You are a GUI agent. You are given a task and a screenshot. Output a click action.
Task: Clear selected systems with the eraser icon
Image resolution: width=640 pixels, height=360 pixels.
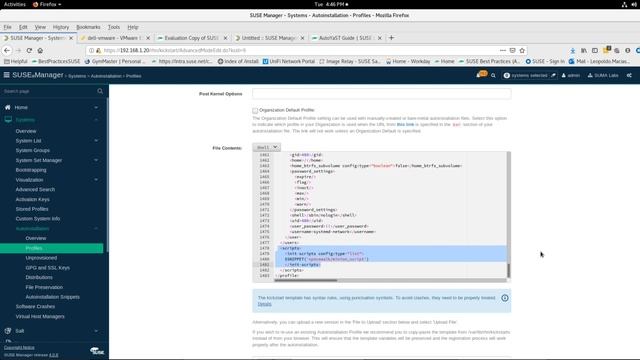point(553,76)
